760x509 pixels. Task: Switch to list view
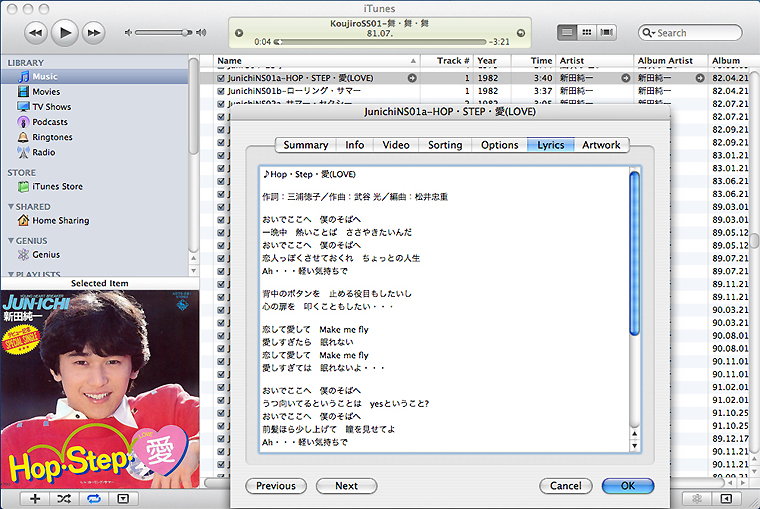pos(567,32)
